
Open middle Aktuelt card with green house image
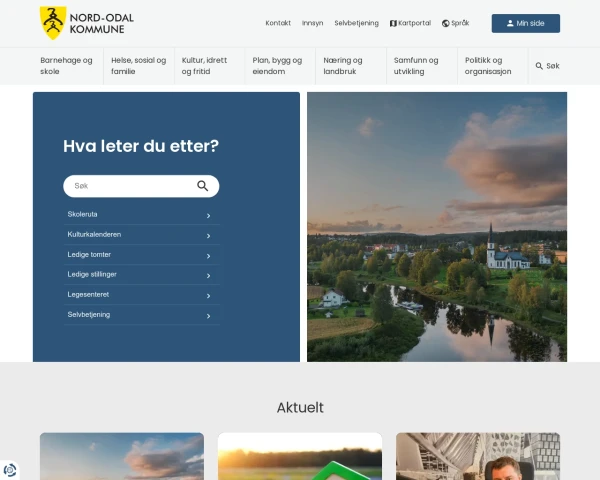pos(300,456)
